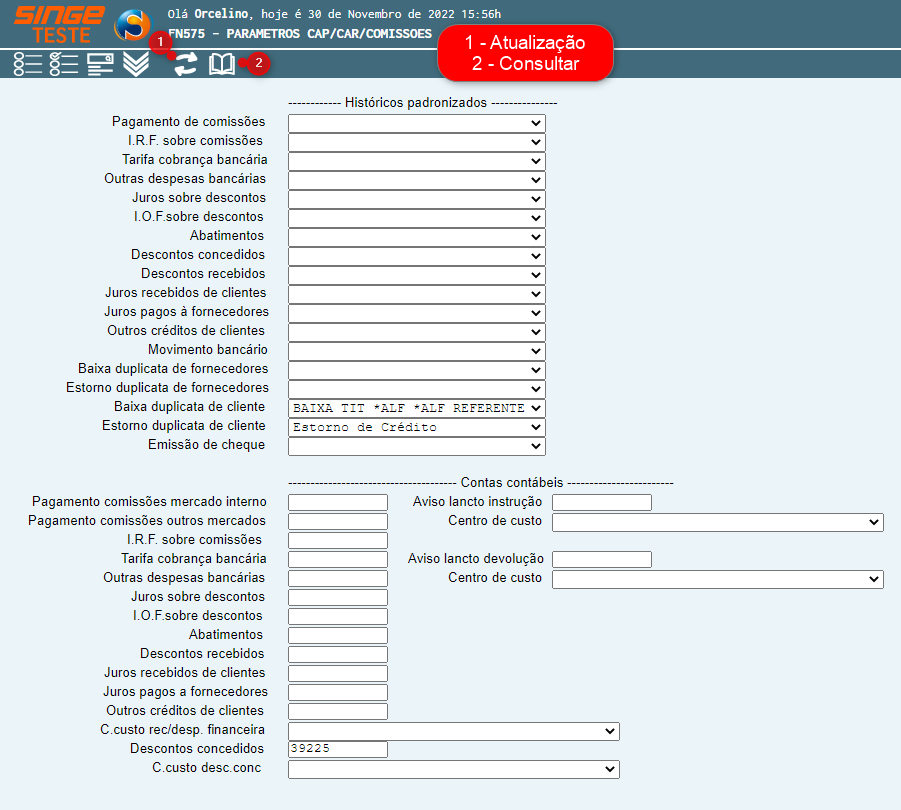Open the Pagamento de comissões dropdown

pos(416,123)
